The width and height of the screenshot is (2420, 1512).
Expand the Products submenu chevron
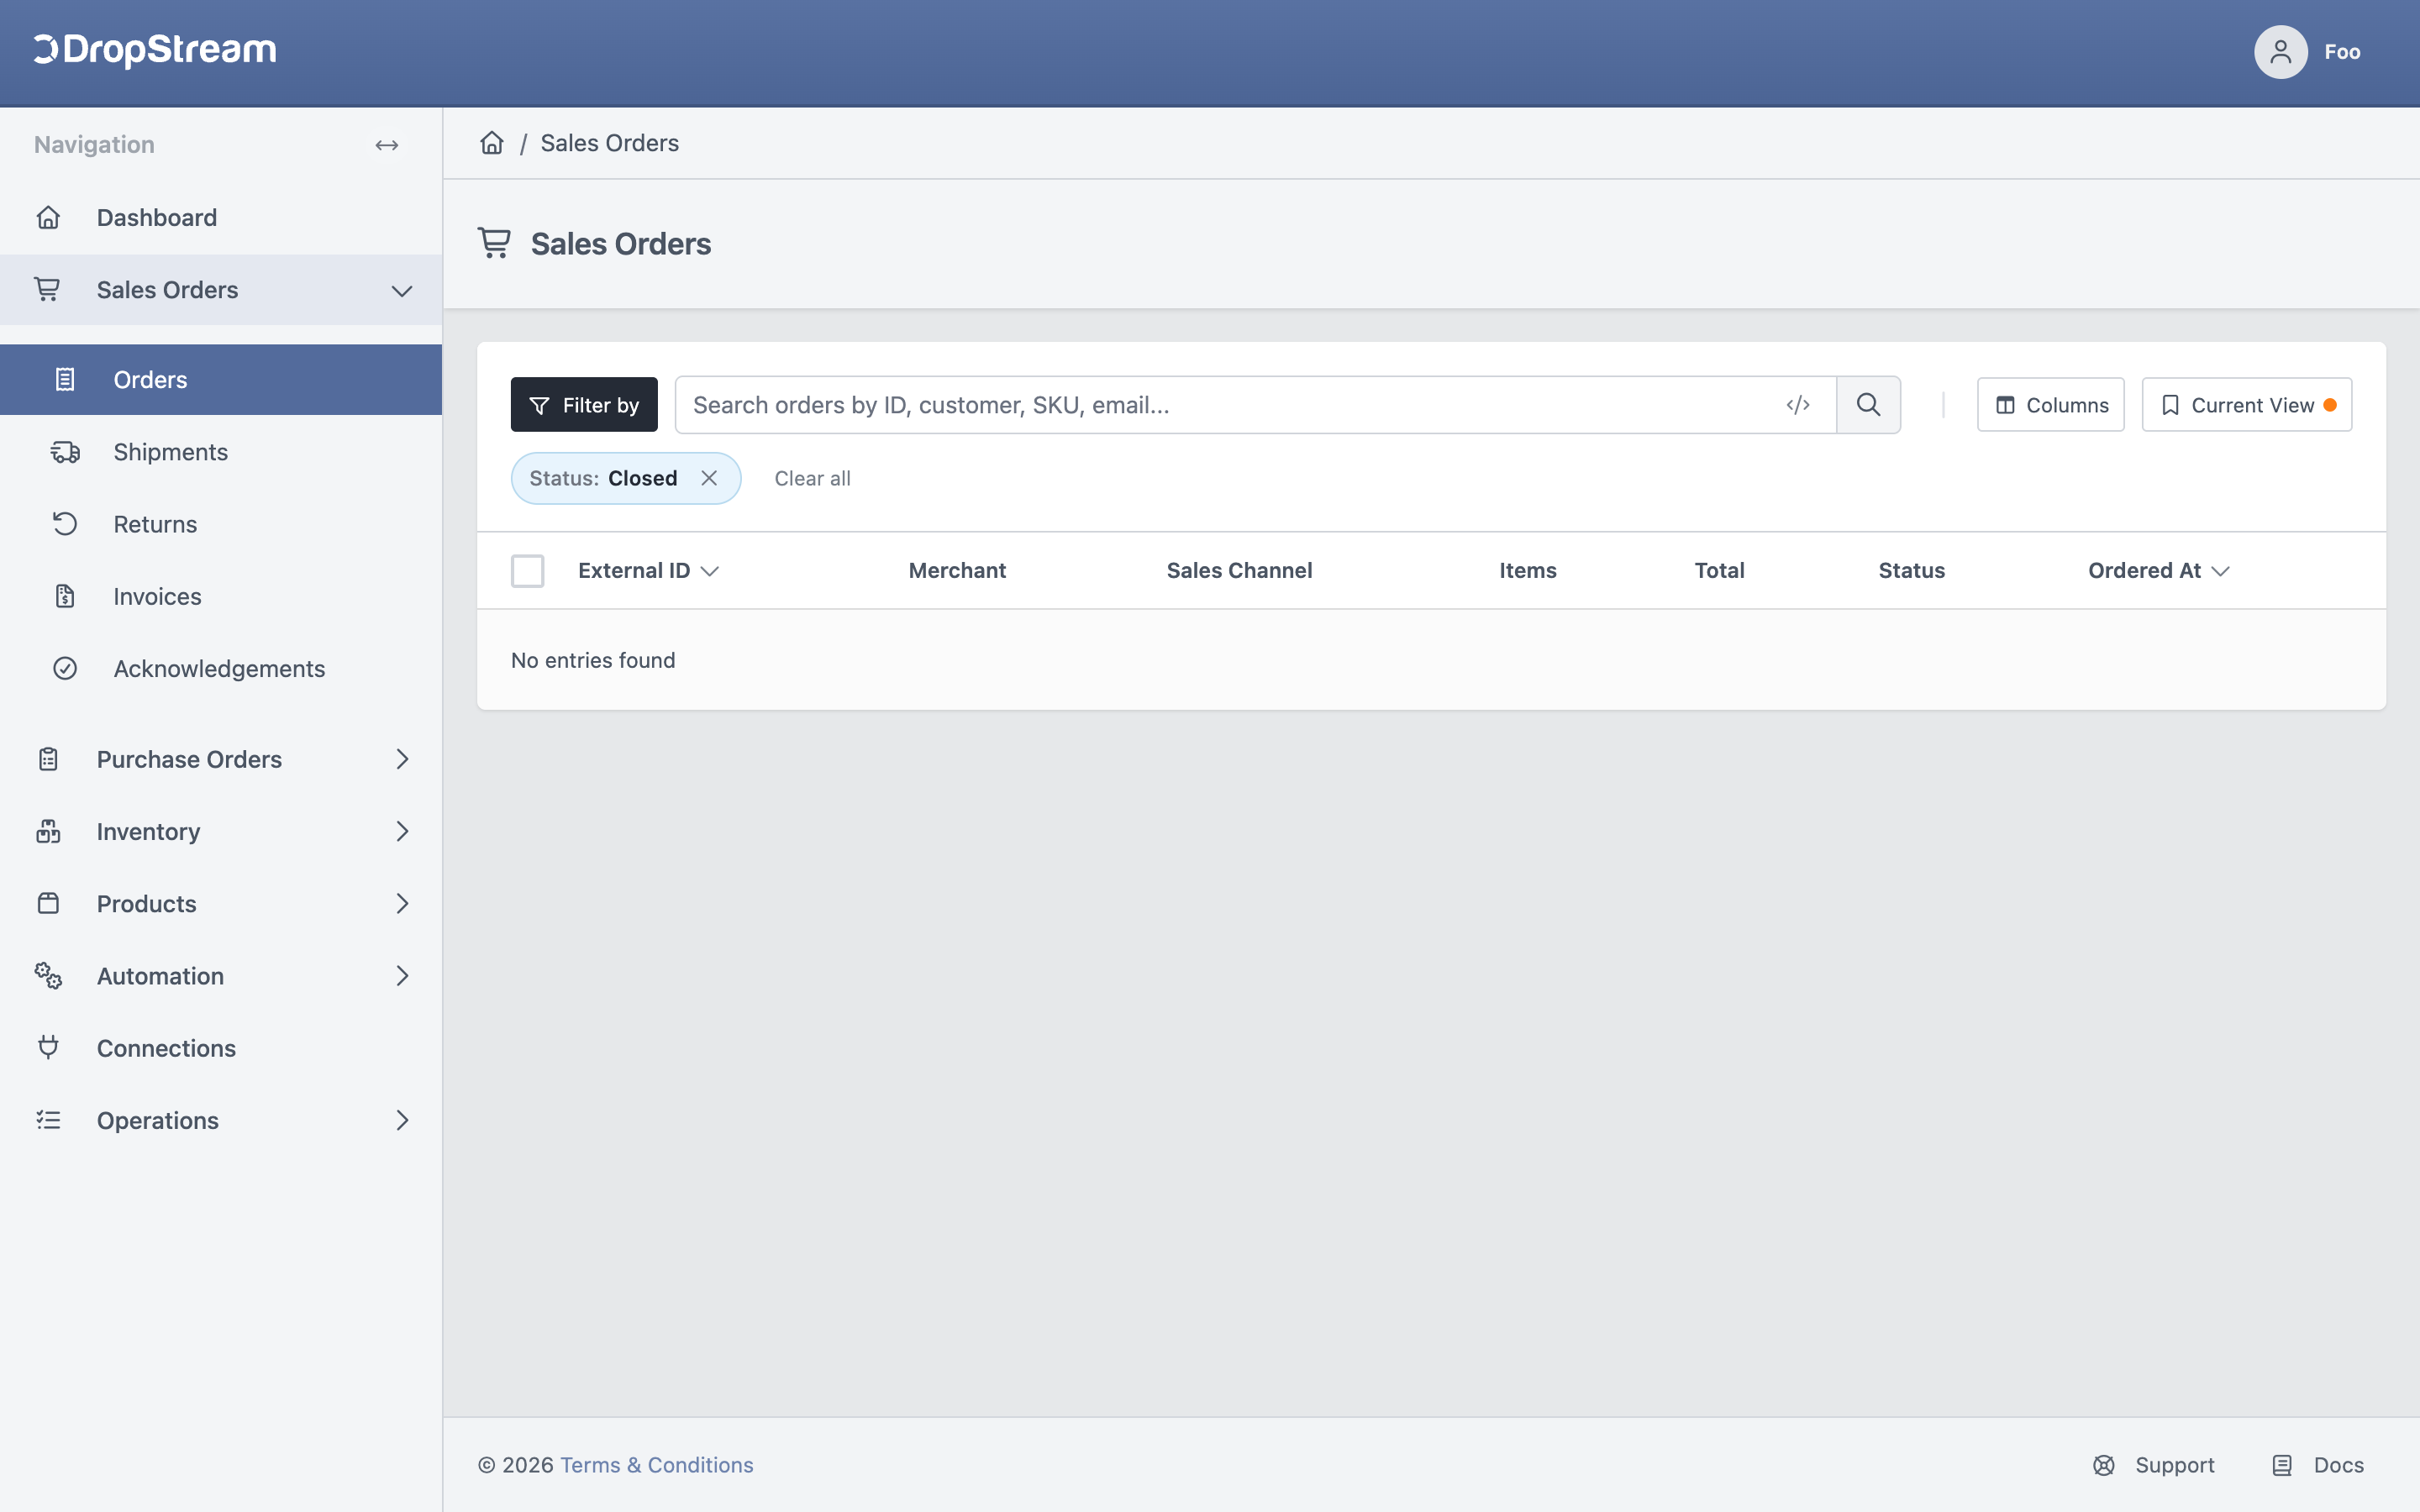click(x=402, y=903)
